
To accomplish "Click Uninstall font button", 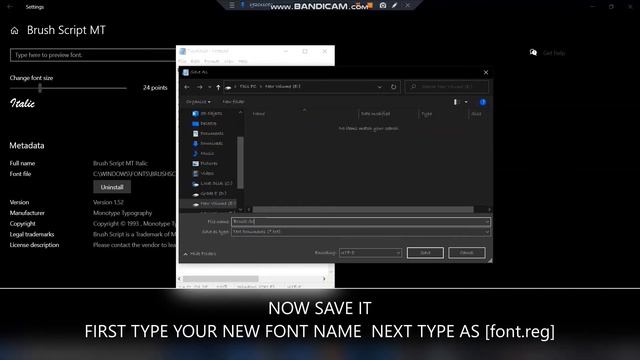I will 112,187.
